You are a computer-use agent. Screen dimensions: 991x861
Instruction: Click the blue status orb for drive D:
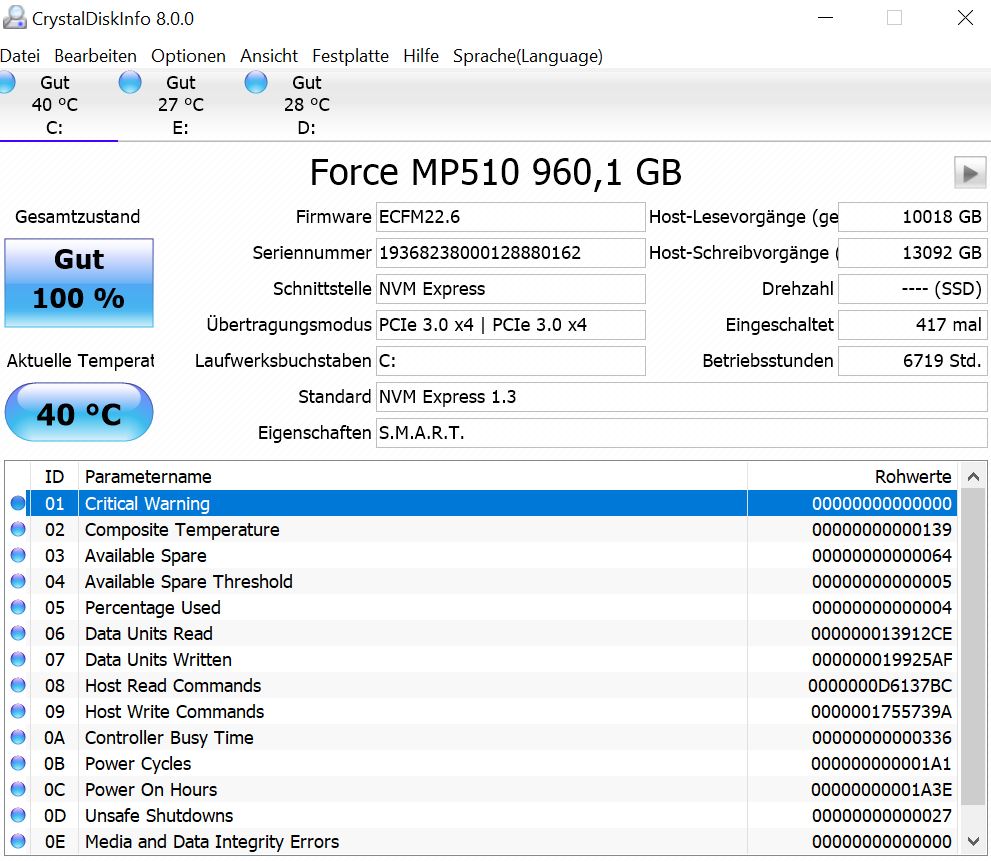pyautogui.click(x=256, y=82)
